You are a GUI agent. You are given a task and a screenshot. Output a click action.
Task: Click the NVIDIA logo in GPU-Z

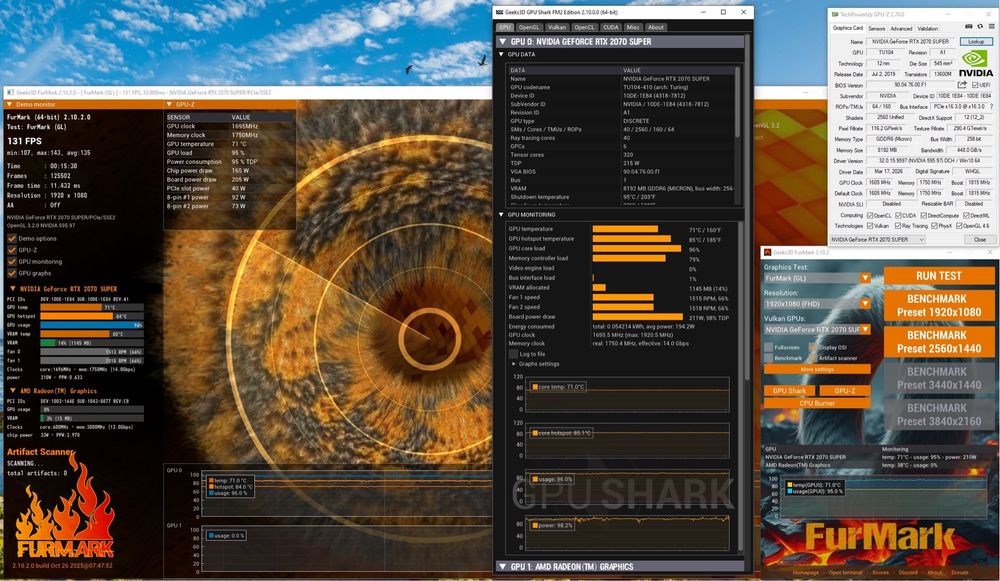(975, 64)
